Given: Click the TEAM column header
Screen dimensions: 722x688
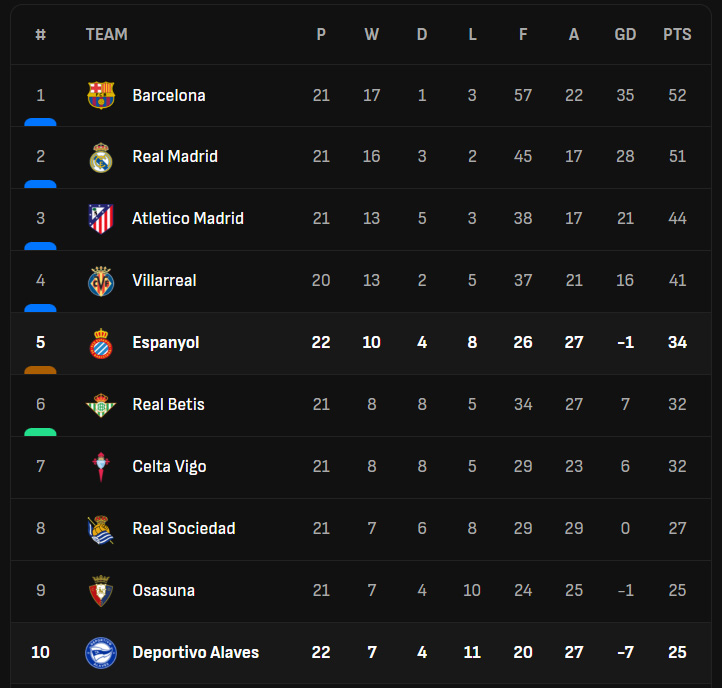Looking at the screenshot, I should 107,34.
